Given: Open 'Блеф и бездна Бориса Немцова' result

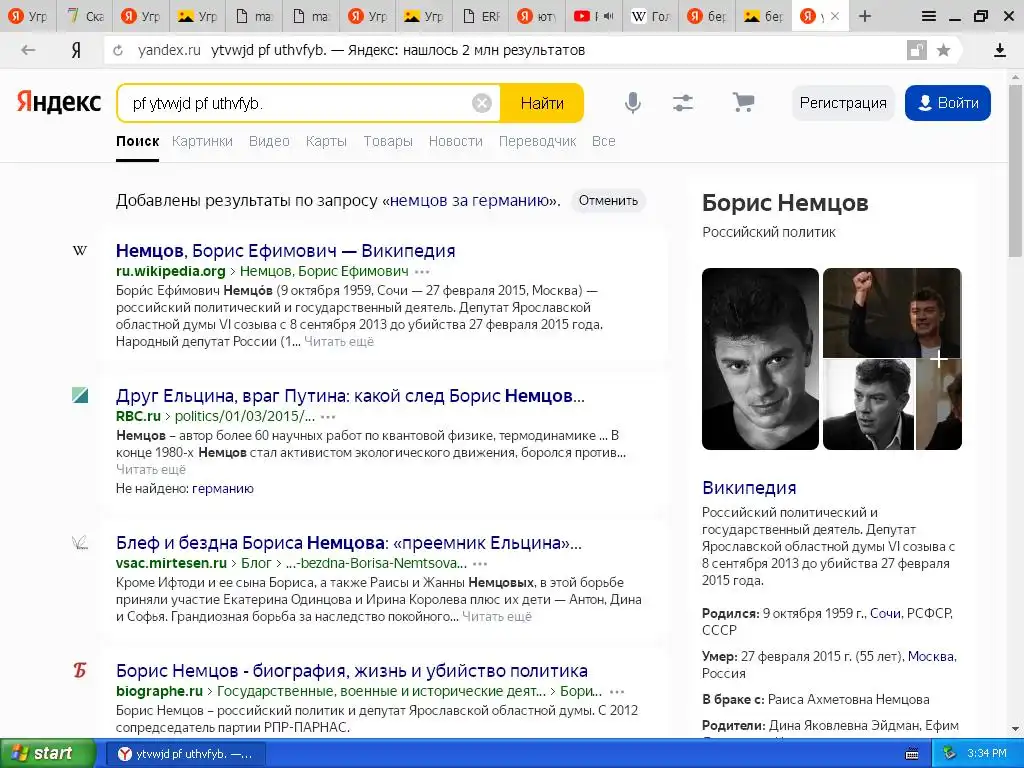Looking at the screenshot, I should tap(348, 543).
